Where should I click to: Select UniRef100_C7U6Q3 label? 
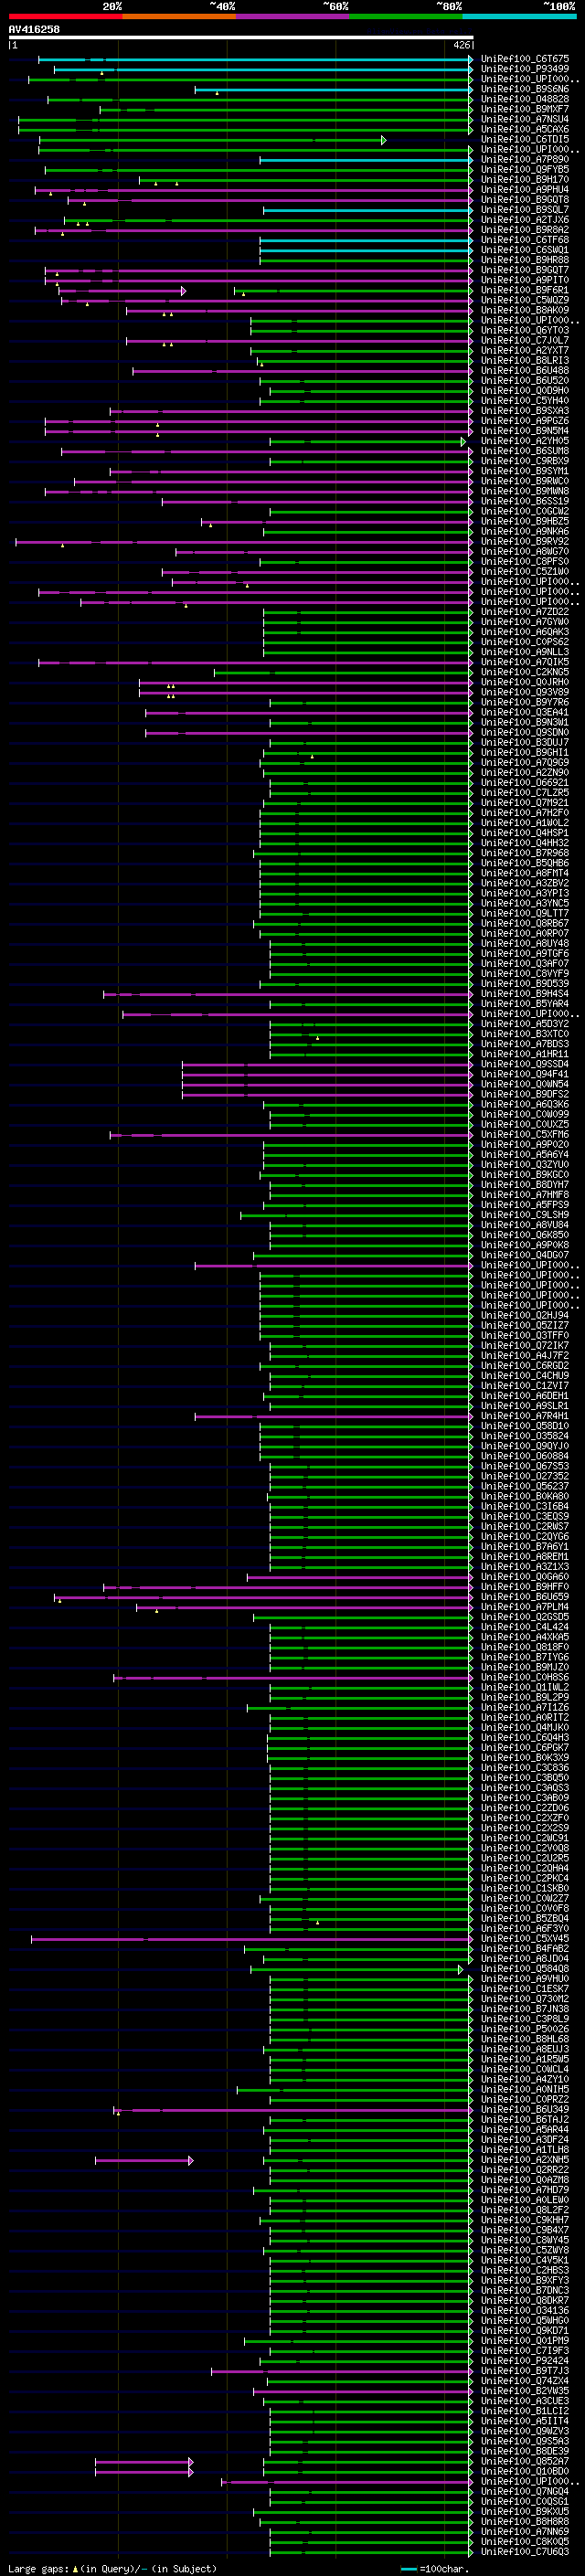(524, 2552)
